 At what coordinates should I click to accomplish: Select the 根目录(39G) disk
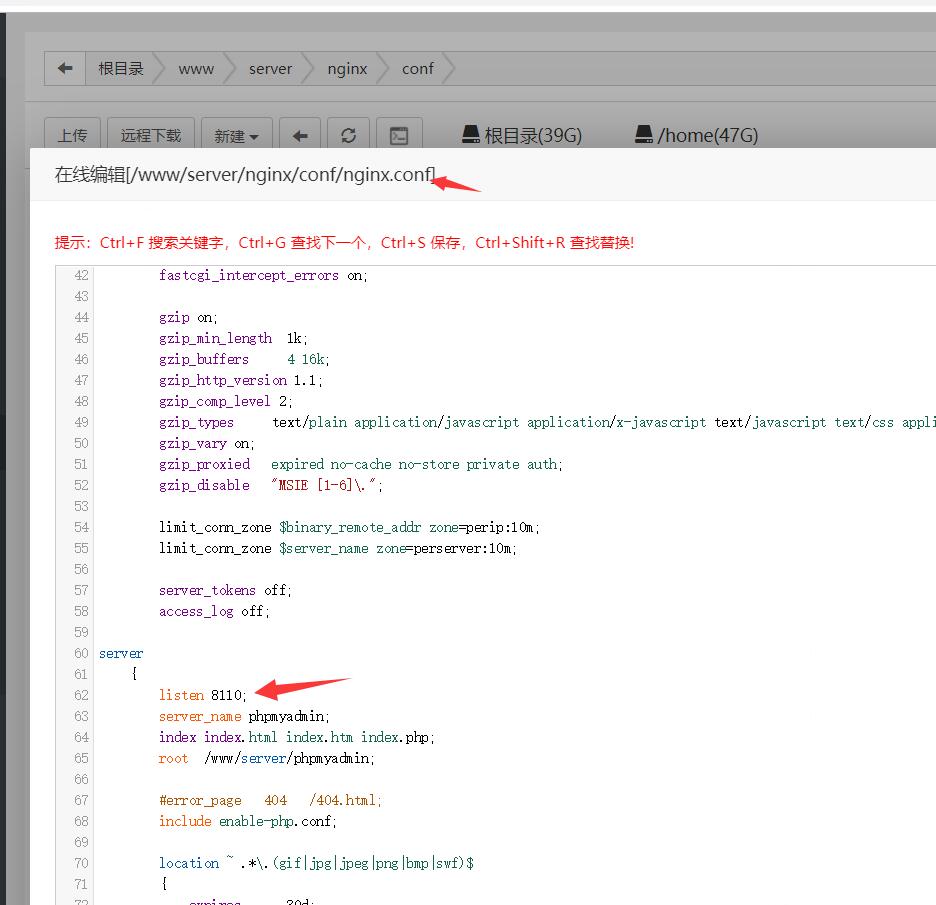522,135
